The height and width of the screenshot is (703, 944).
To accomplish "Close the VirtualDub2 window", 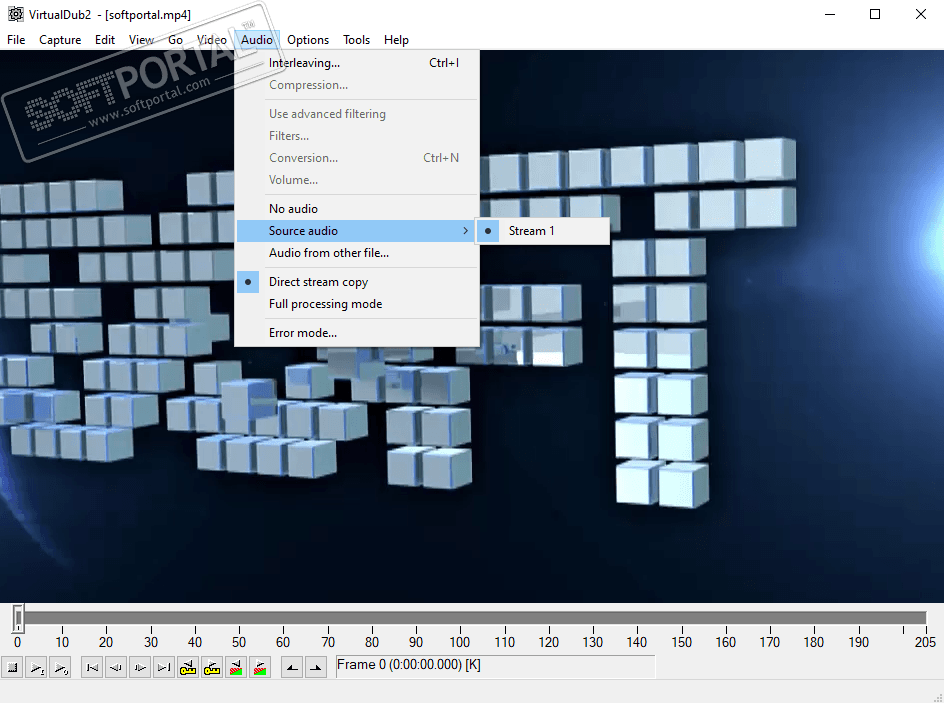I will click(921, 14).
